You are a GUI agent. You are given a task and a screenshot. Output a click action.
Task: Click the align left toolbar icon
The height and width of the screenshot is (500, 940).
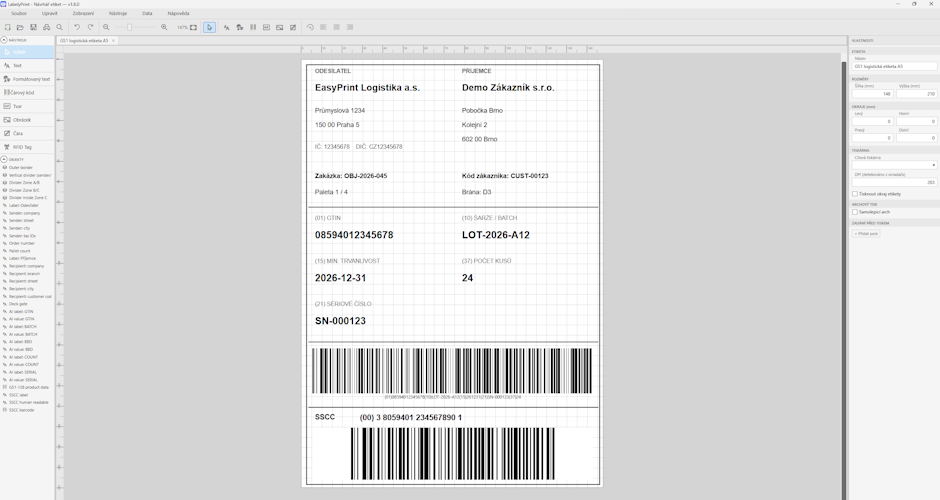pyautogui.click(x=323, y=27)
